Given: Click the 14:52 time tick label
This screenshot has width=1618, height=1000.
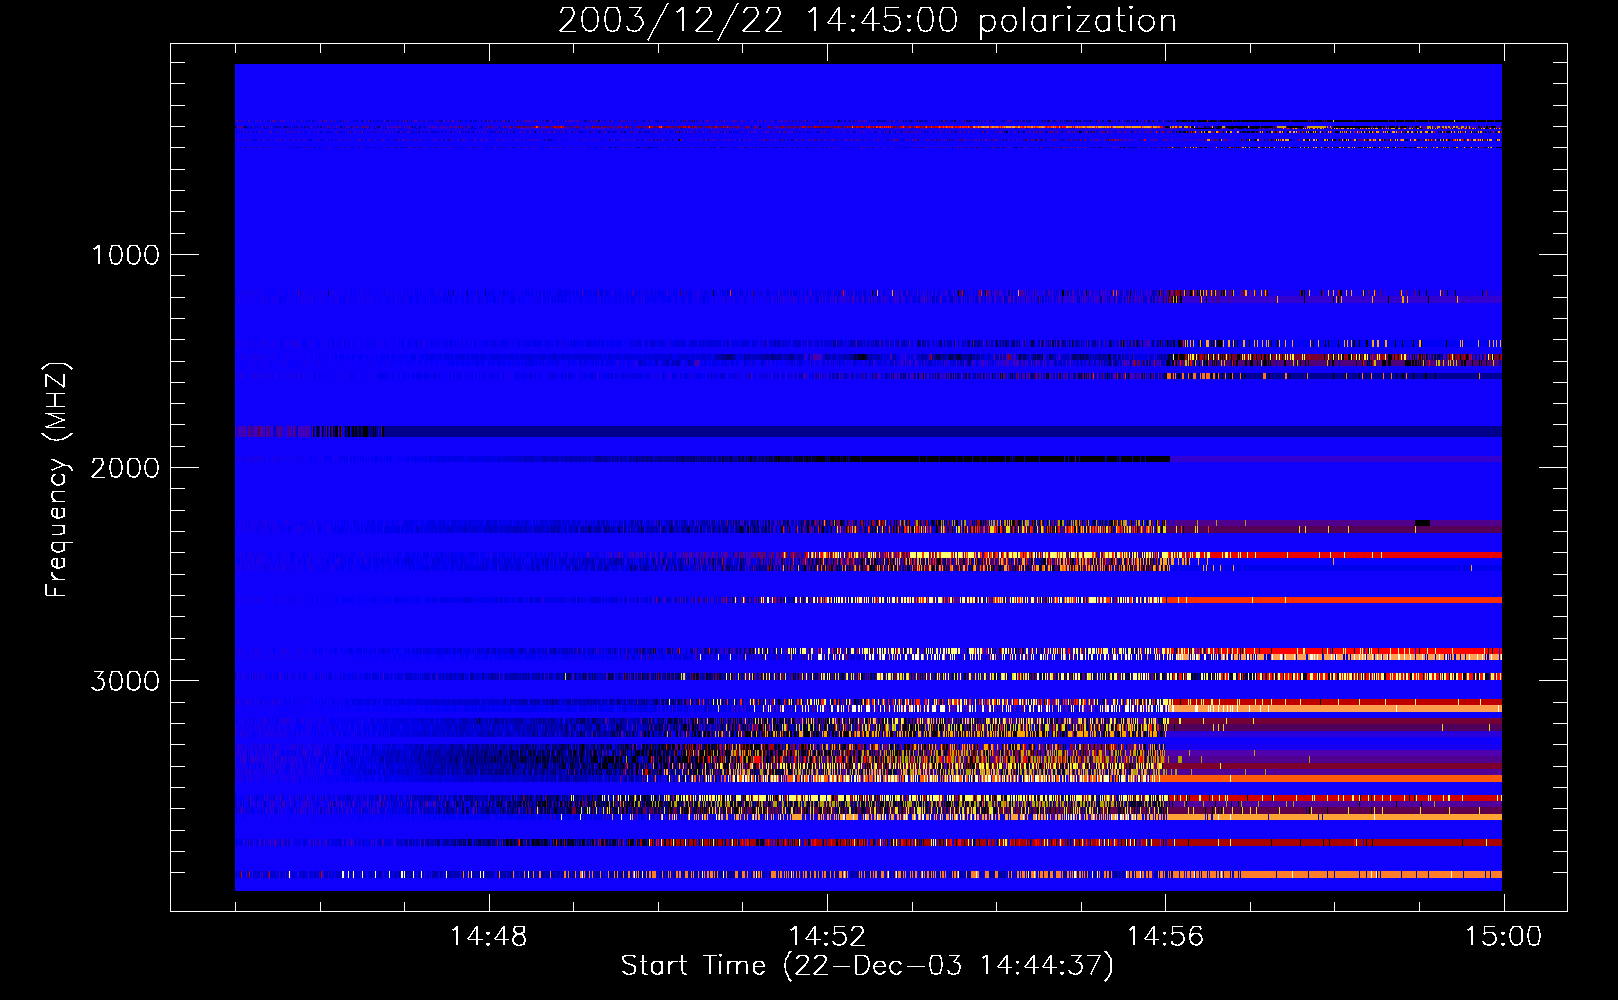Looking at the screenshot, I should [827, 937].
